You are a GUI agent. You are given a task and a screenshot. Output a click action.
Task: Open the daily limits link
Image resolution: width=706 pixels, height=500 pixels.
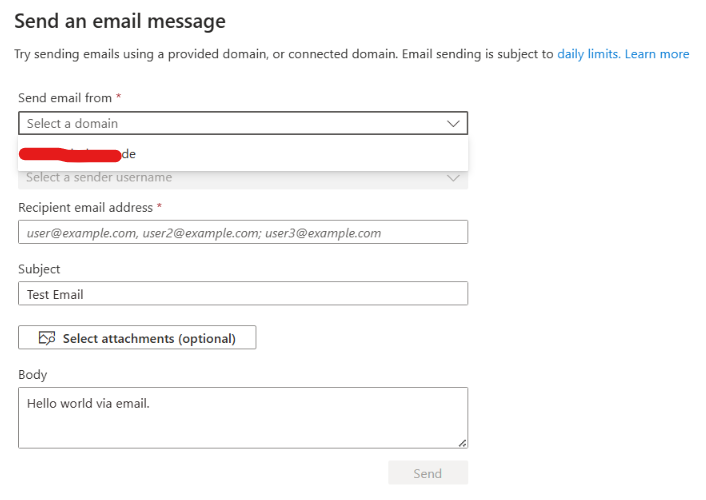589,54
